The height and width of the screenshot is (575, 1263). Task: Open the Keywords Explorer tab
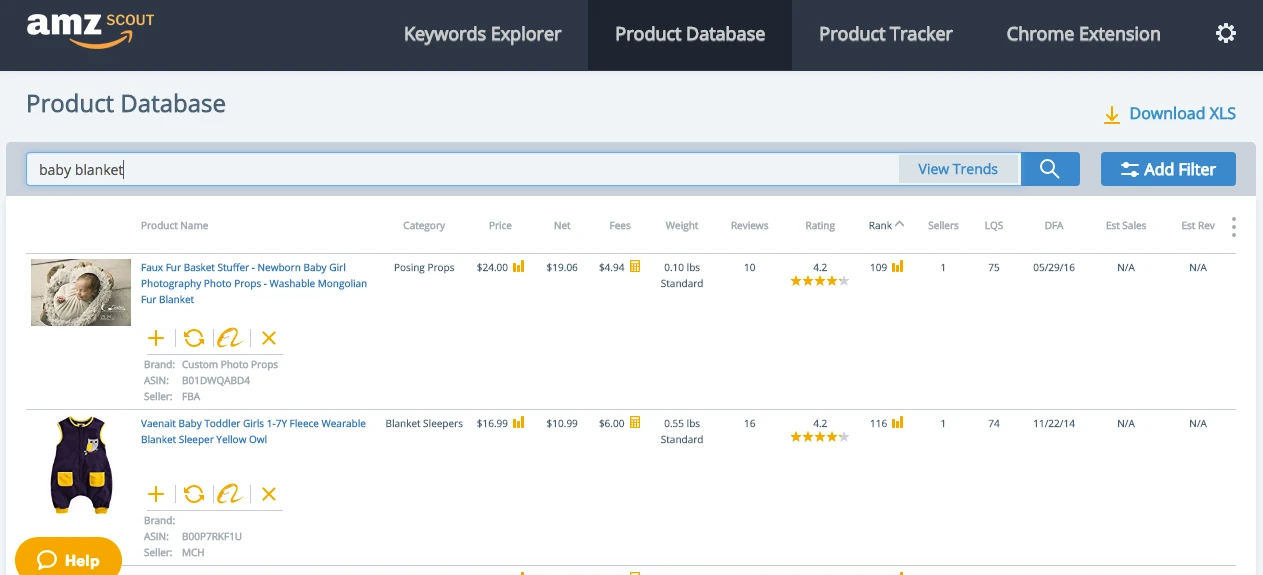click(482, 35)
